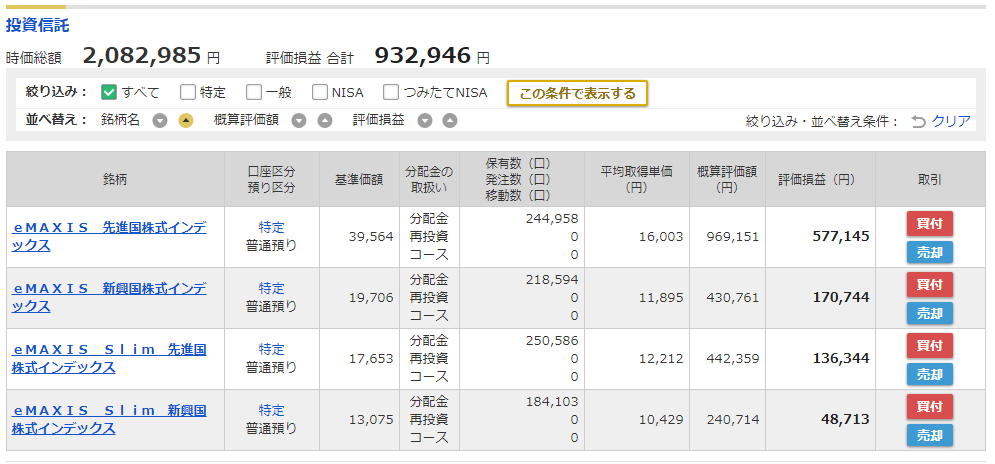
Task: Click 売却 for eMAXIS 新興国株式インデックス
Action: pyautogui.click(x=930, y=314)
